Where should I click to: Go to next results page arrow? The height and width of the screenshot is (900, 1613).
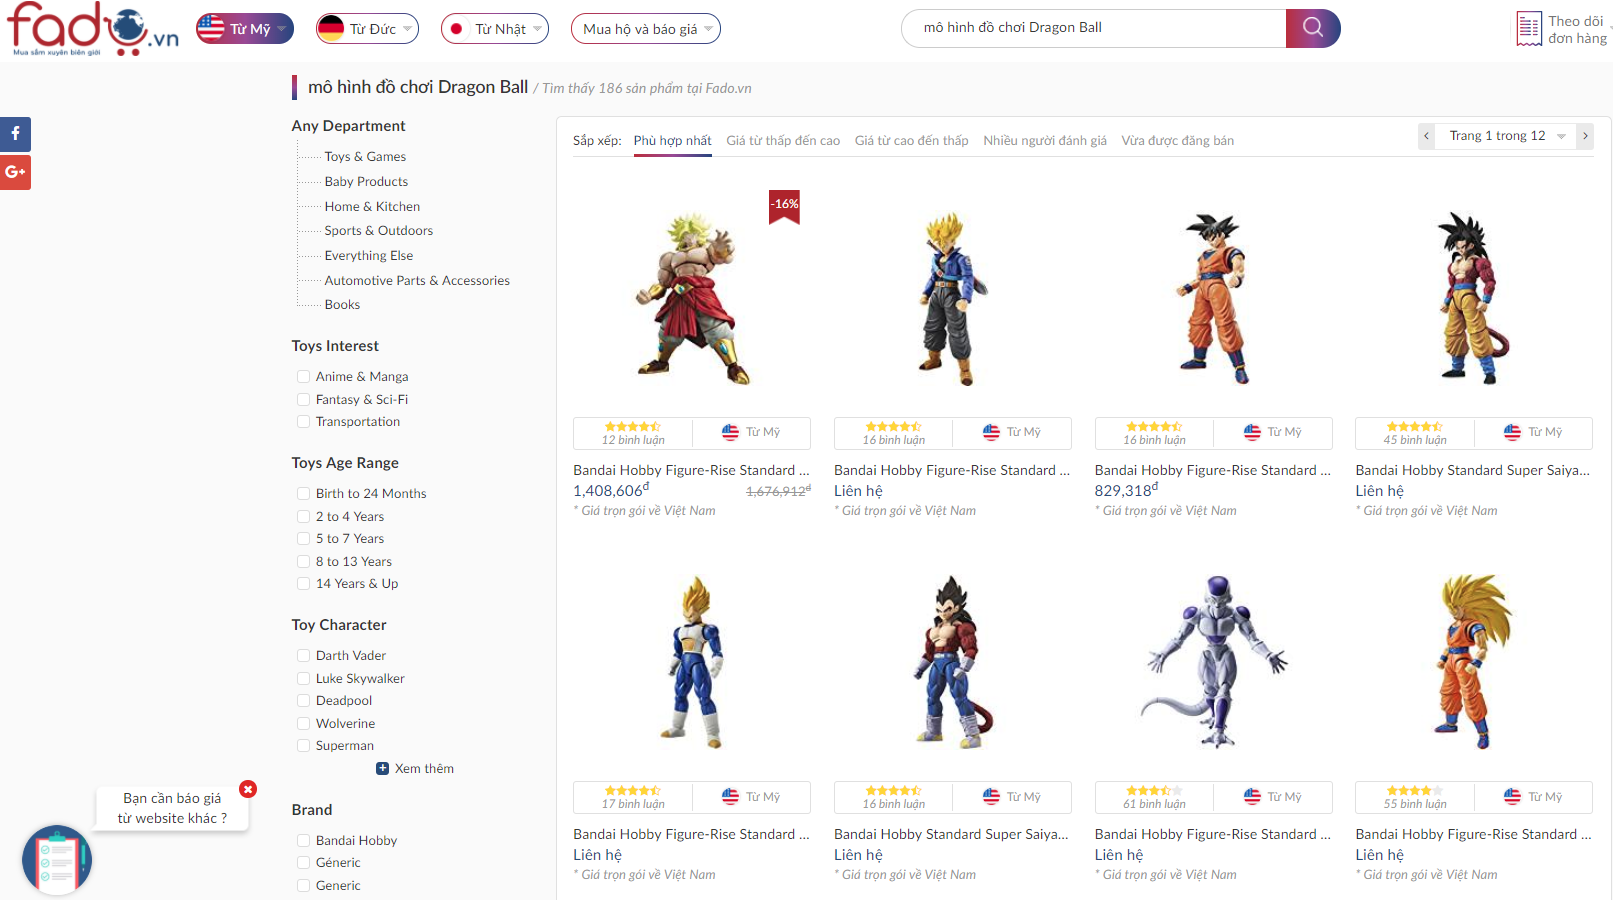[x=1585, y=136]
